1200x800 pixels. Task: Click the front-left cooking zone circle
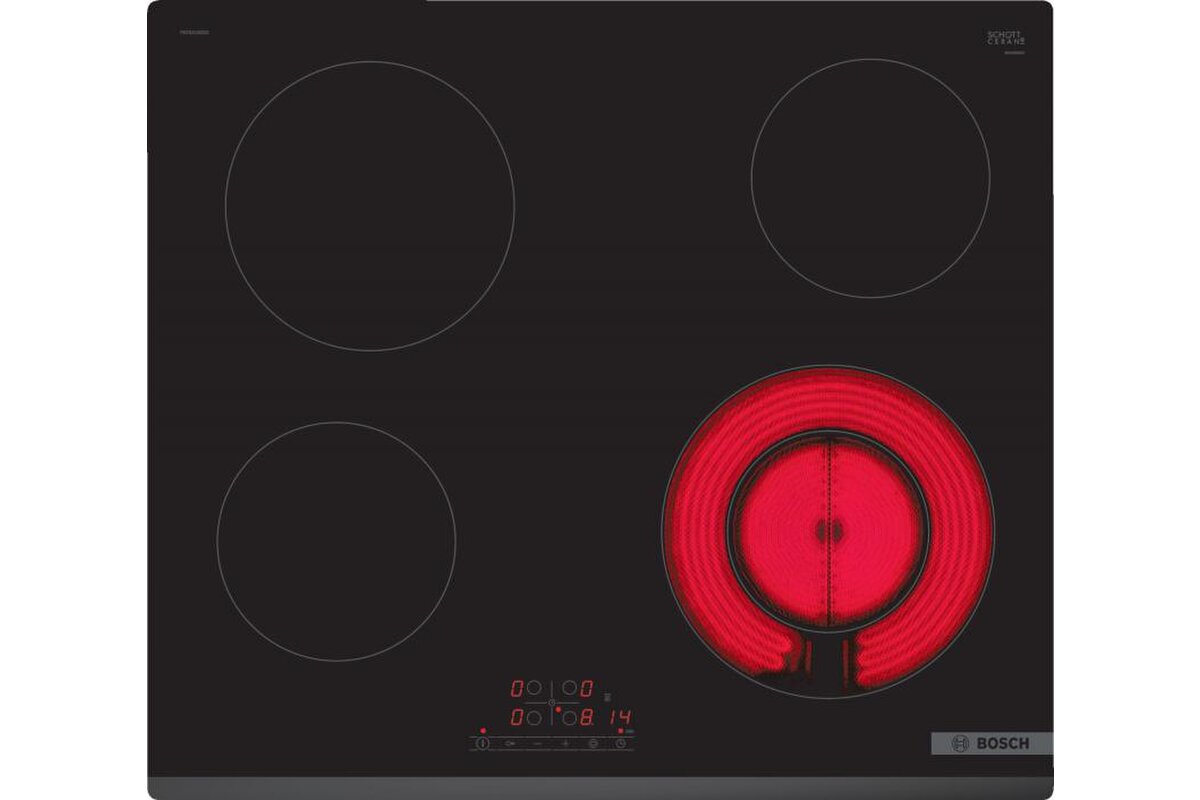pyautogui.click(x=336, y=541)
